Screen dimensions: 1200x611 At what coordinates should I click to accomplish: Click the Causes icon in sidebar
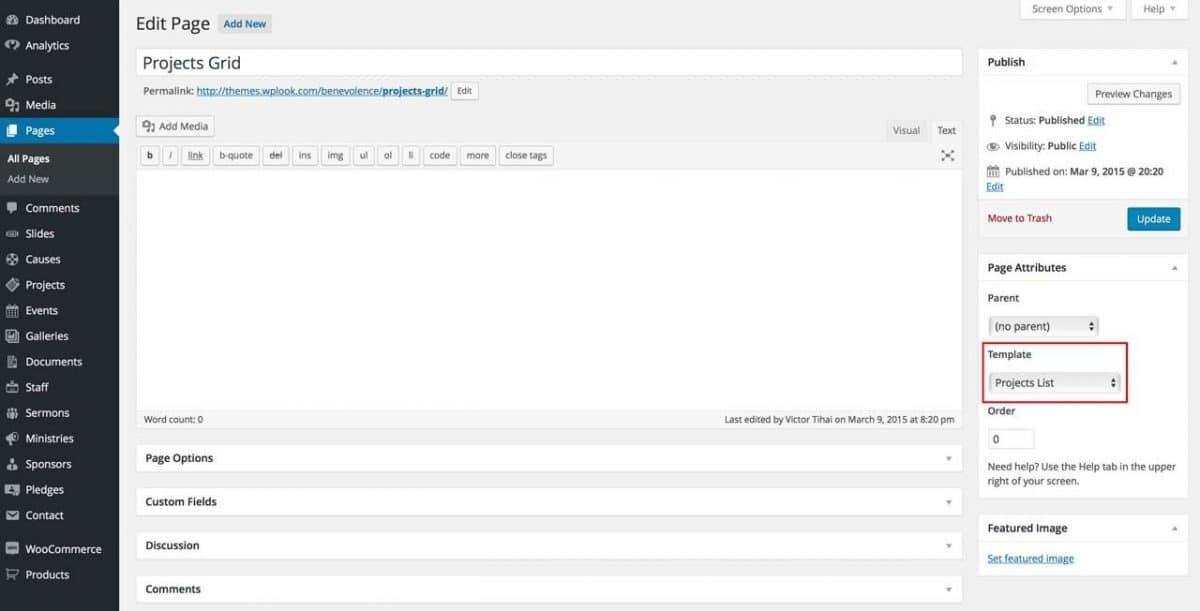pyautogui.click(x=12, y=259)
